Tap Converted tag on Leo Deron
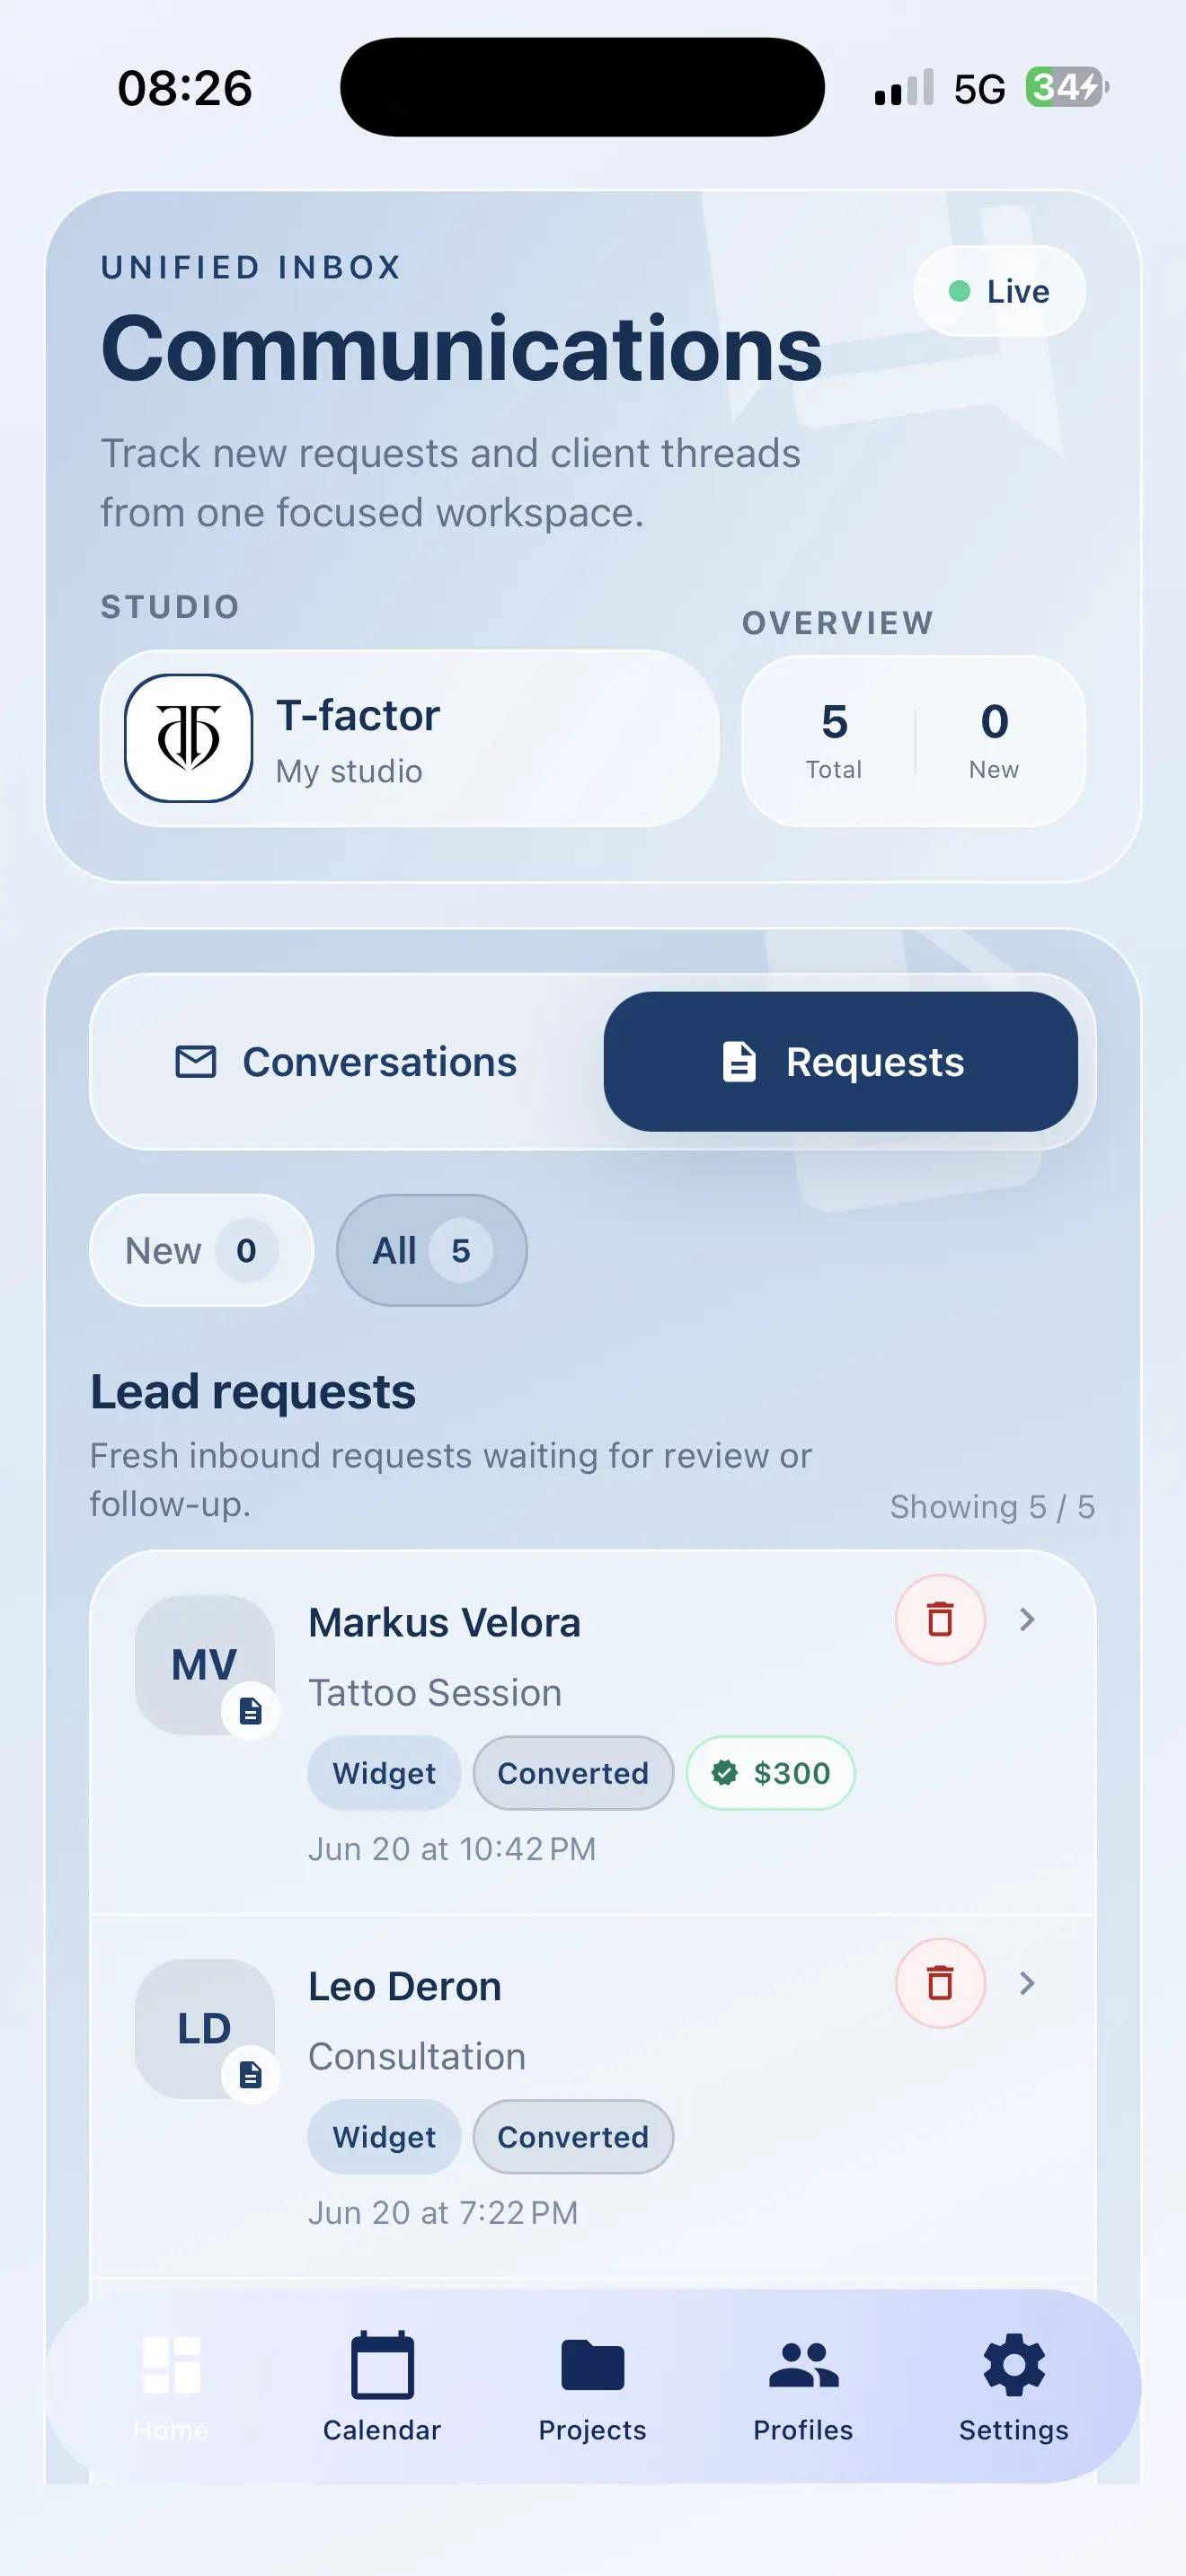The width and height of the screenshot is (1186, 2576). click(573, 2137)
